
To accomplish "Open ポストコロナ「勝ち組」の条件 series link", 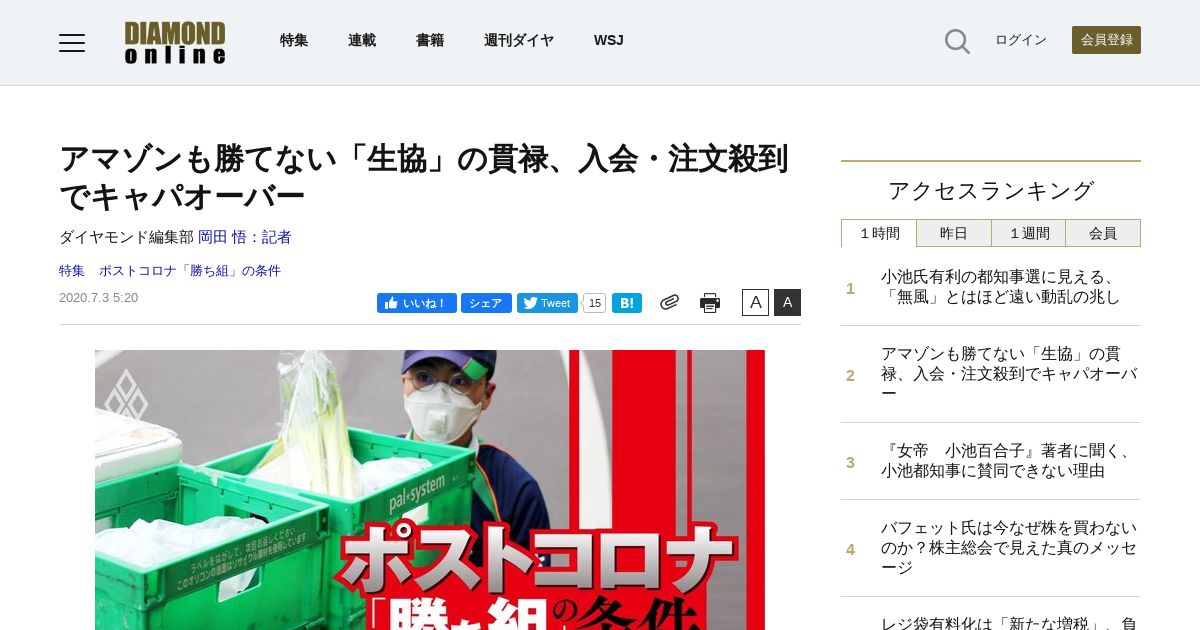I will pyautogui.click(x=190, y=271).
